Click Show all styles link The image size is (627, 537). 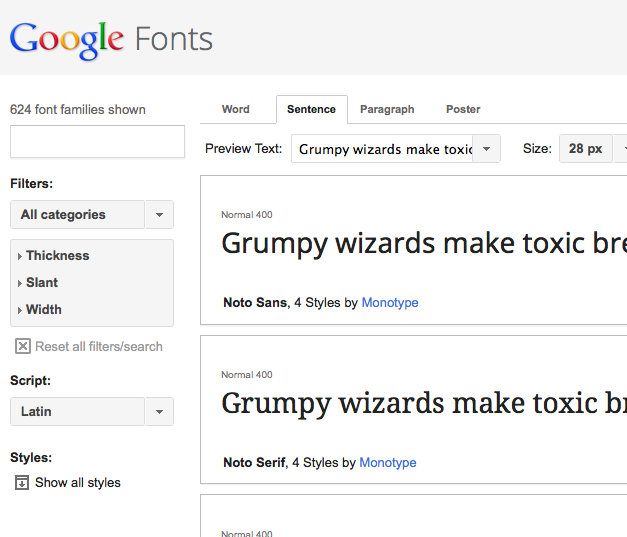[78, 483]
